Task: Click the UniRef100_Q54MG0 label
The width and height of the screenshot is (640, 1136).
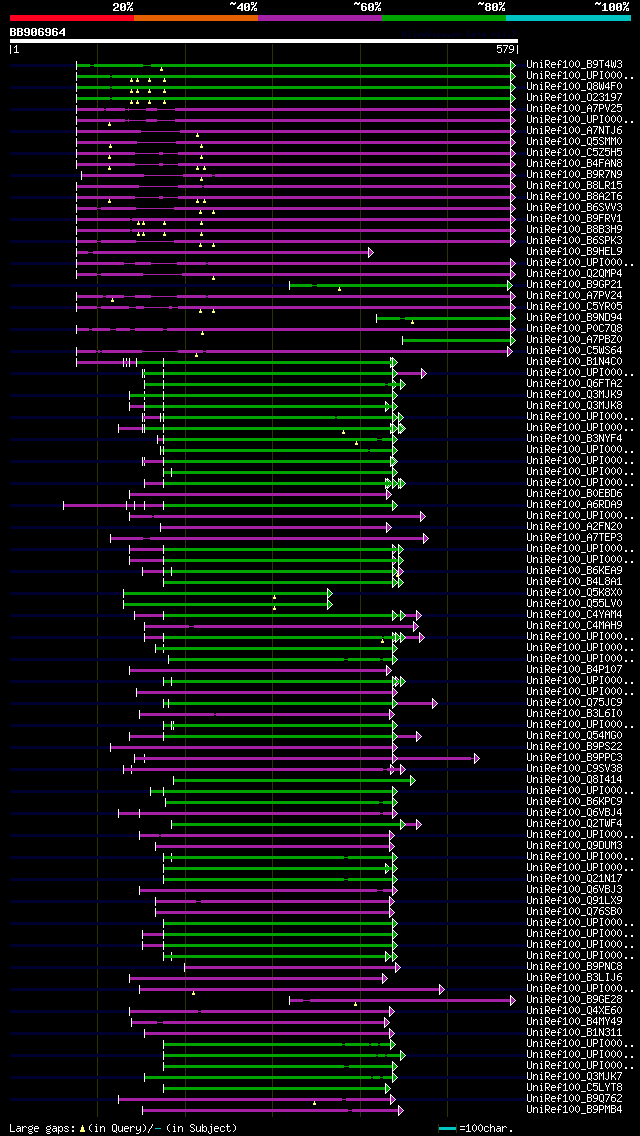Action: 575,736
